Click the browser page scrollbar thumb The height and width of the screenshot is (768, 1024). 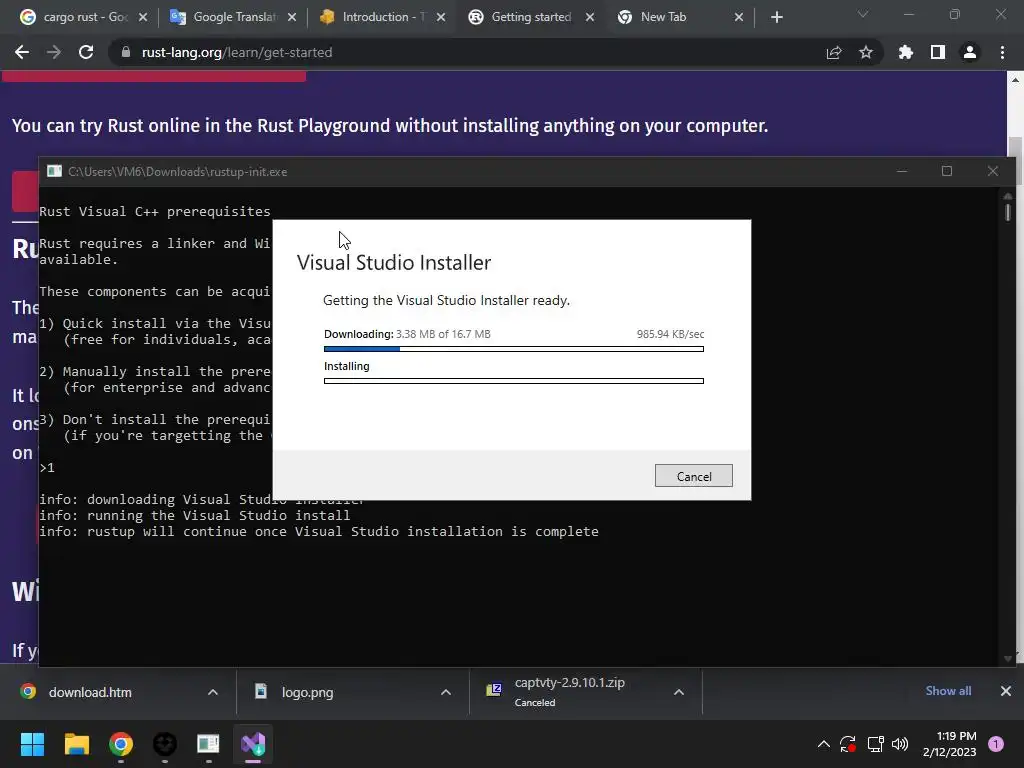[1015, 161]
